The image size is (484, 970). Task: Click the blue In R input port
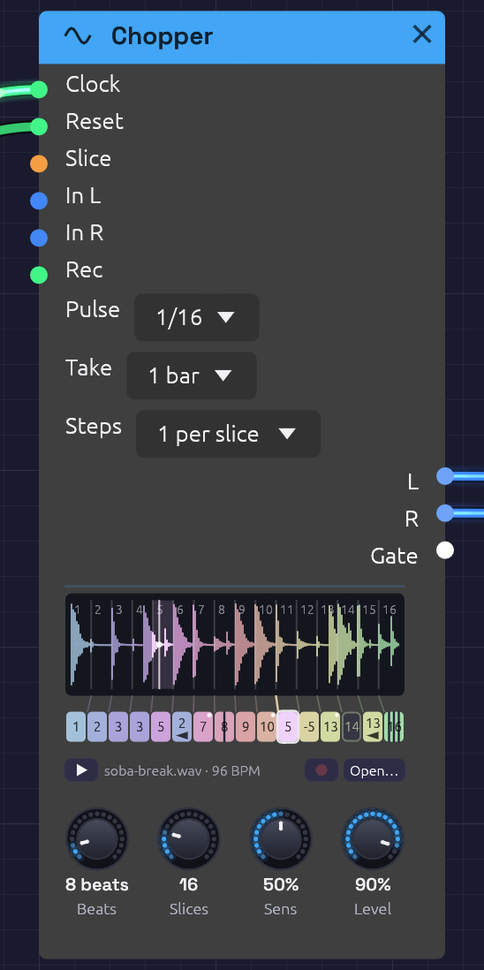39,238
